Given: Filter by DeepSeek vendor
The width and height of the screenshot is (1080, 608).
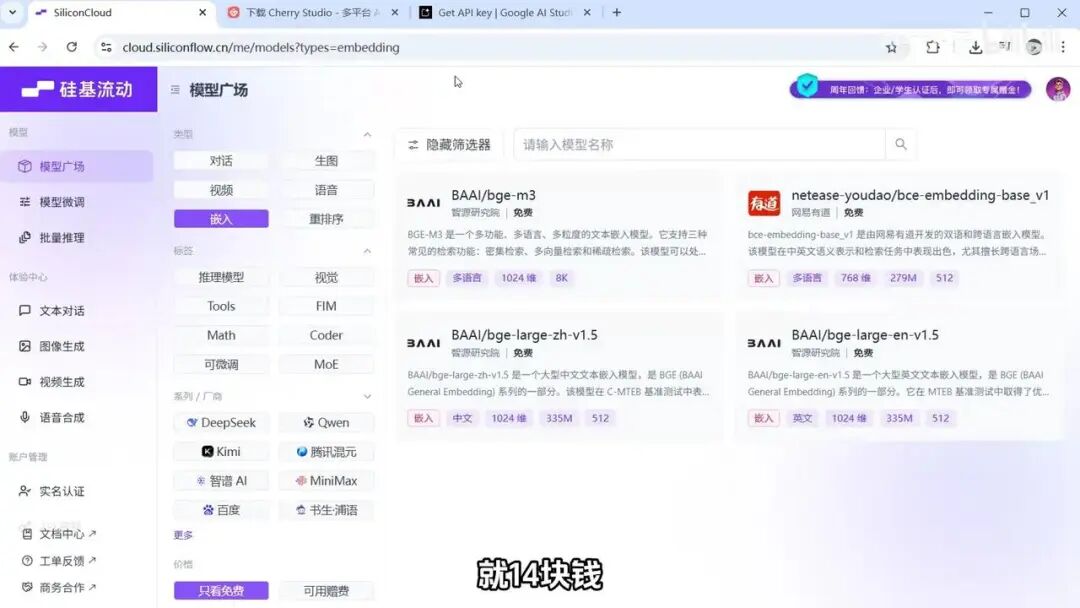Looking at the screenshot, I should [221, 423].
